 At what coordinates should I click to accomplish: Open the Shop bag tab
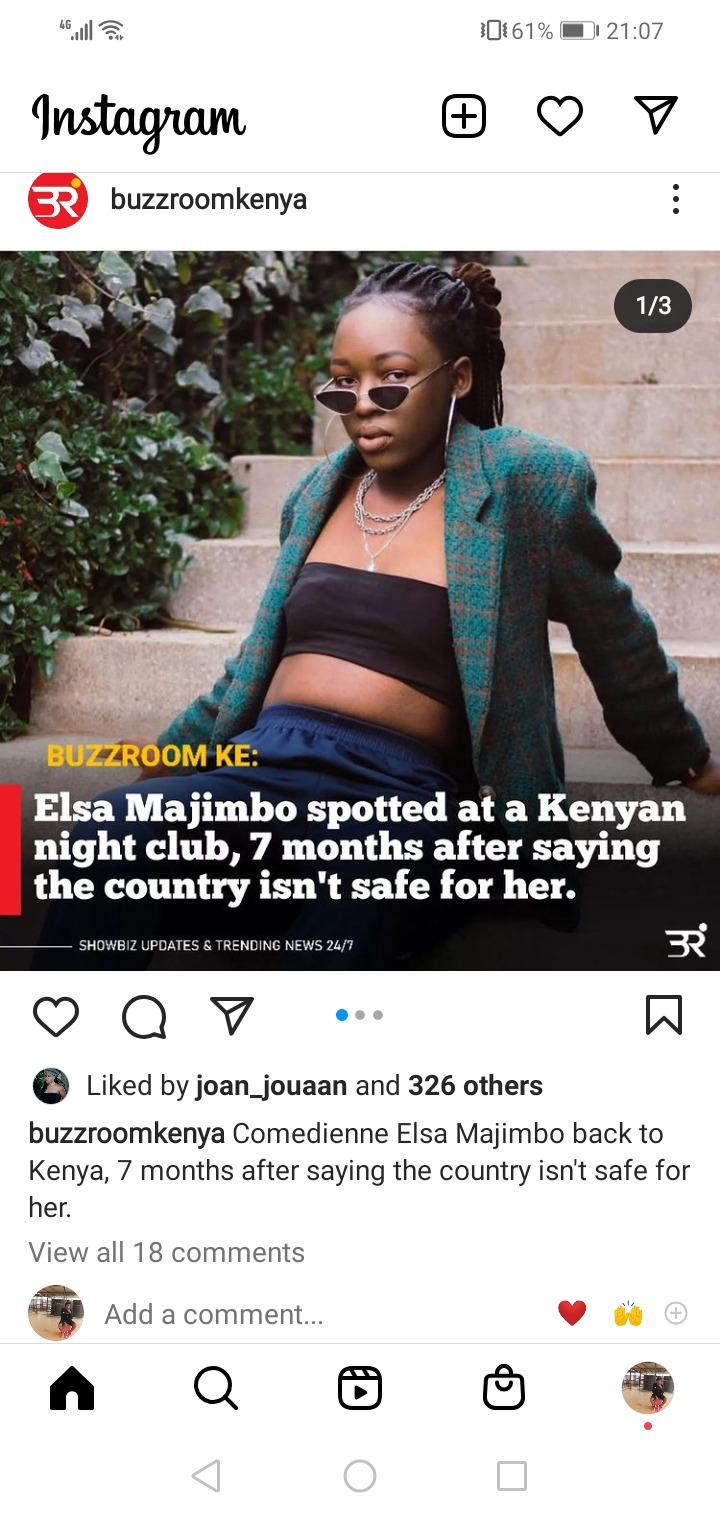tap(504, 1388)
